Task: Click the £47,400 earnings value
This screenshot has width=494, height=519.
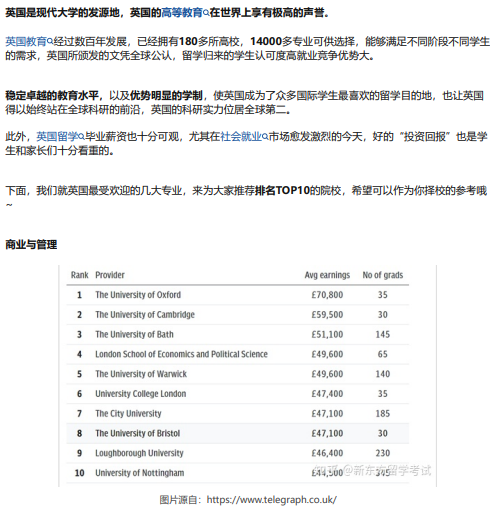Action: [x=327, y=394]
